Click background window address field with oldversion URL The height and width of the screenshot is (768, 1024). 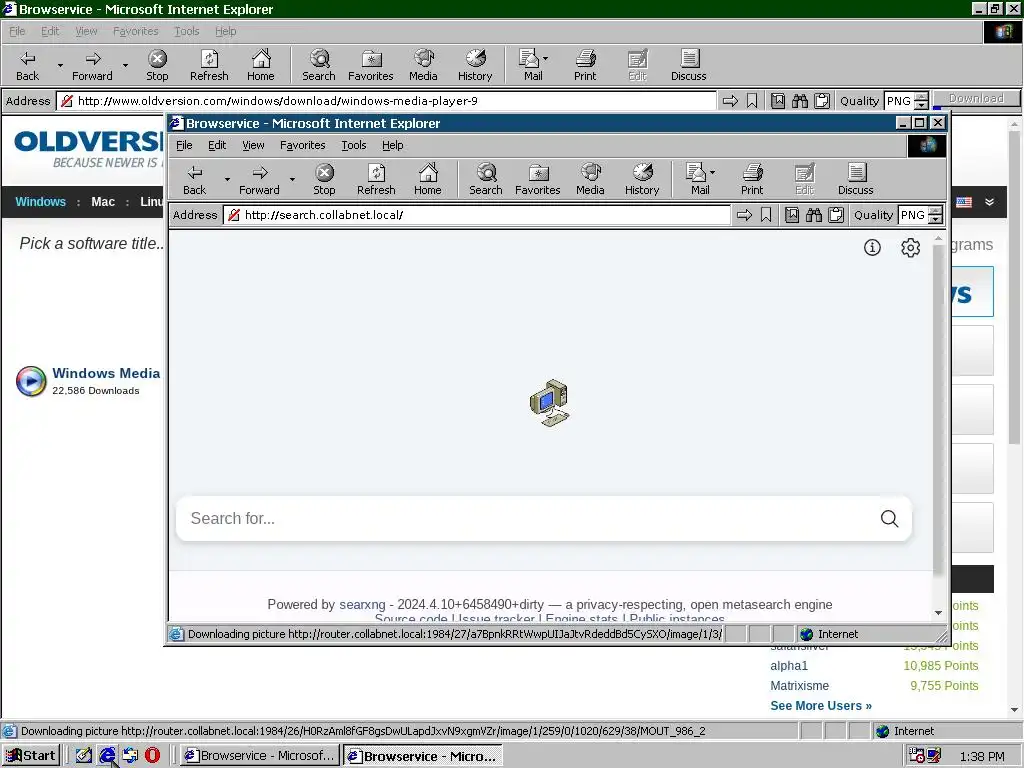tap(387, 101)
